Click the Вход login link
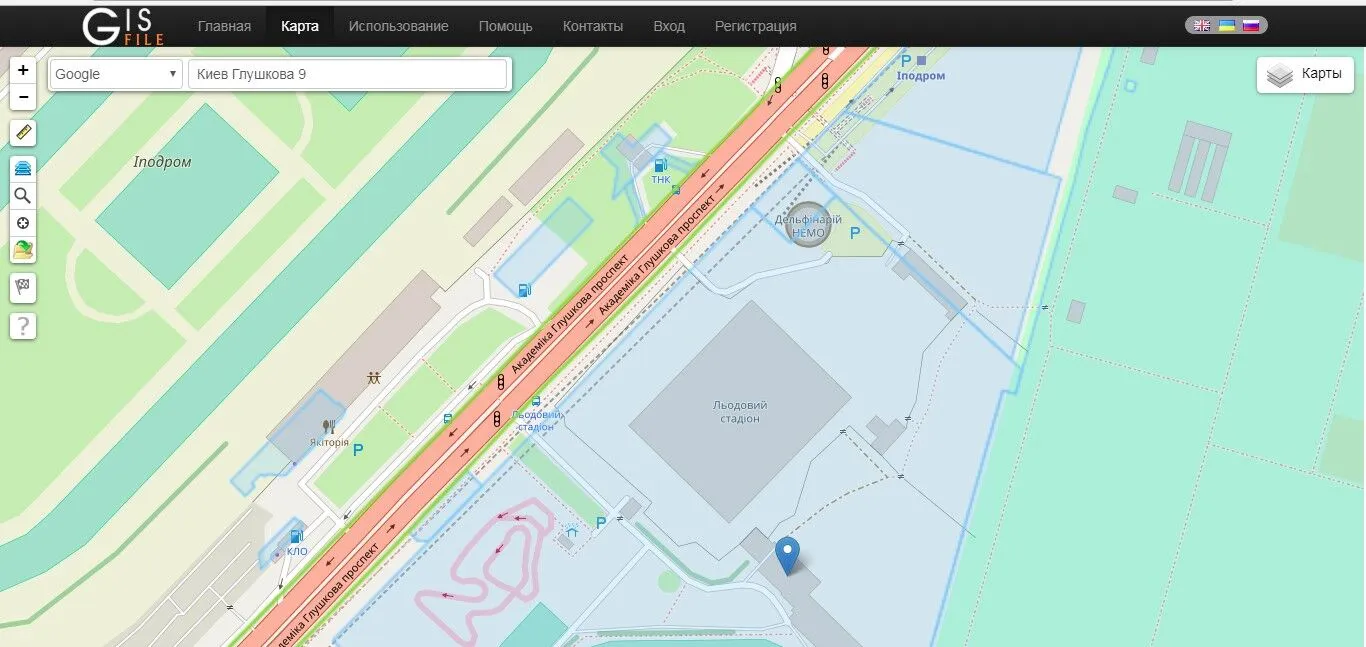 click(669, 26)
